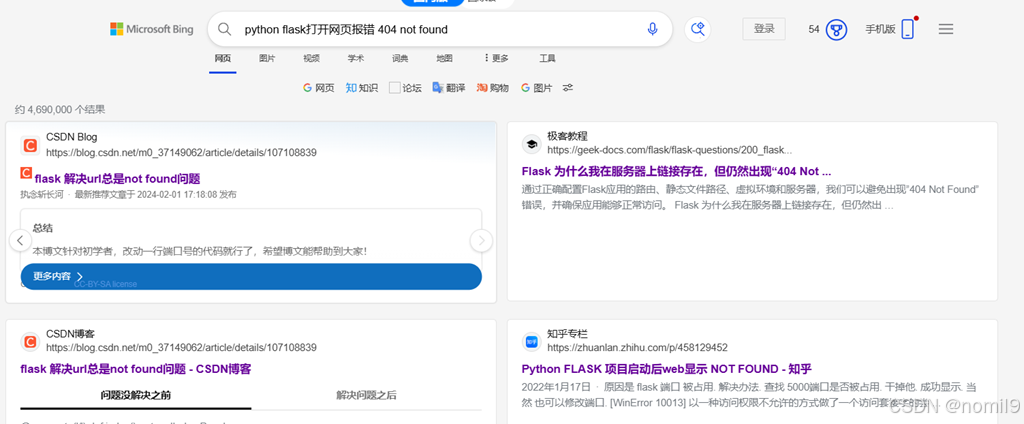Select the 视频 search tab
The height and width of the screenshot is (424, 1024).
pos(312,58)
